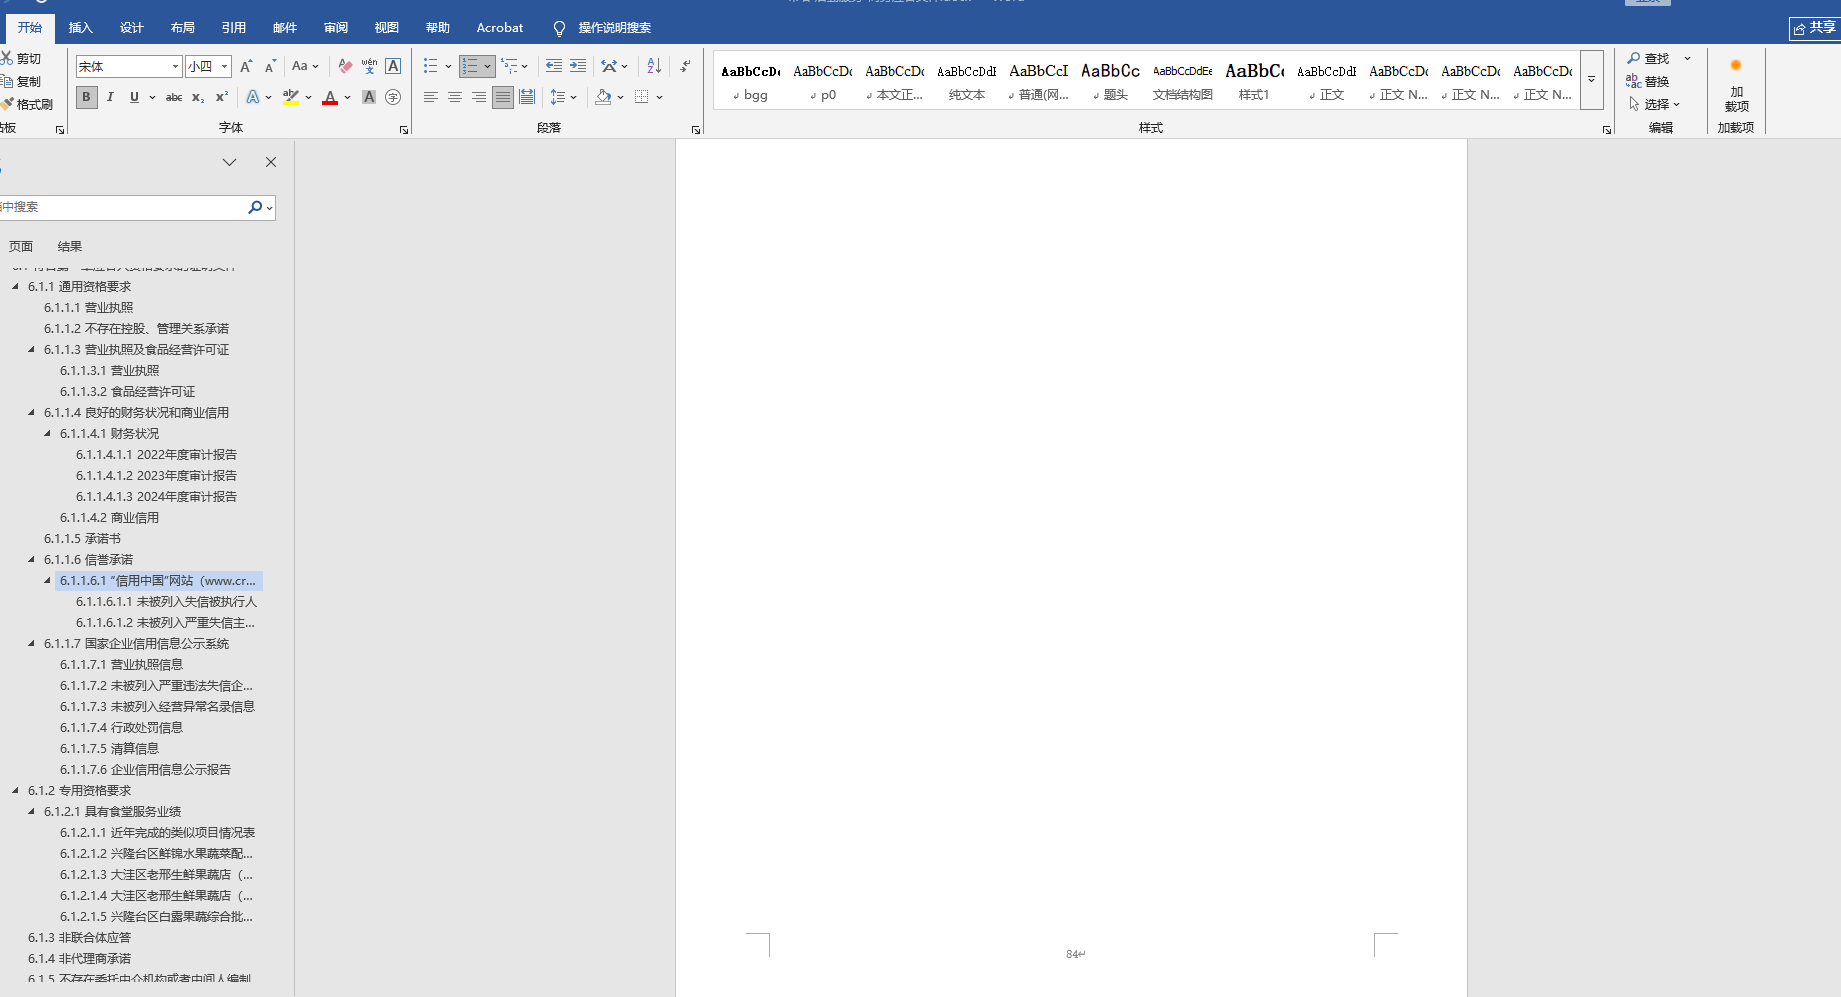
Task: Collapse the 6.1.1.4 良好的财务状况和商业信用 node
Action: tap(31, 413)
